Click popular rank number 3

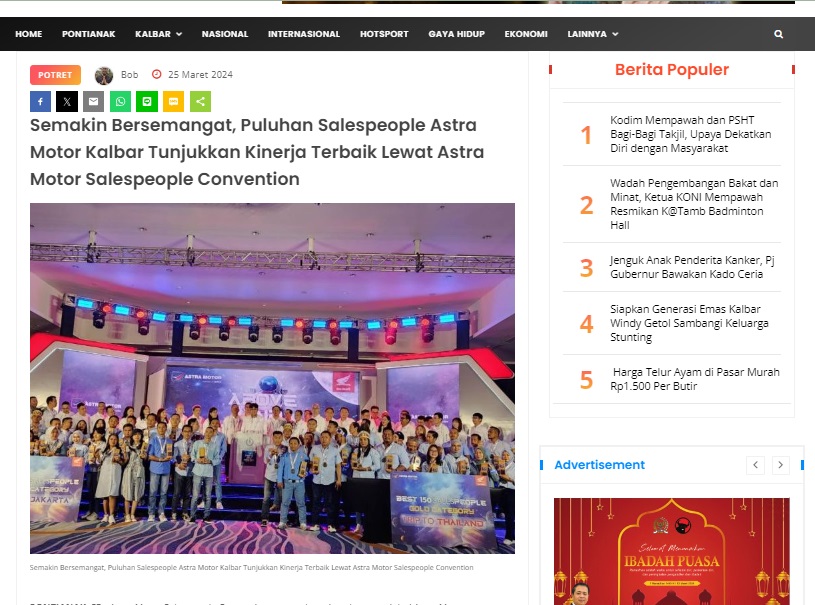(586, 268)
